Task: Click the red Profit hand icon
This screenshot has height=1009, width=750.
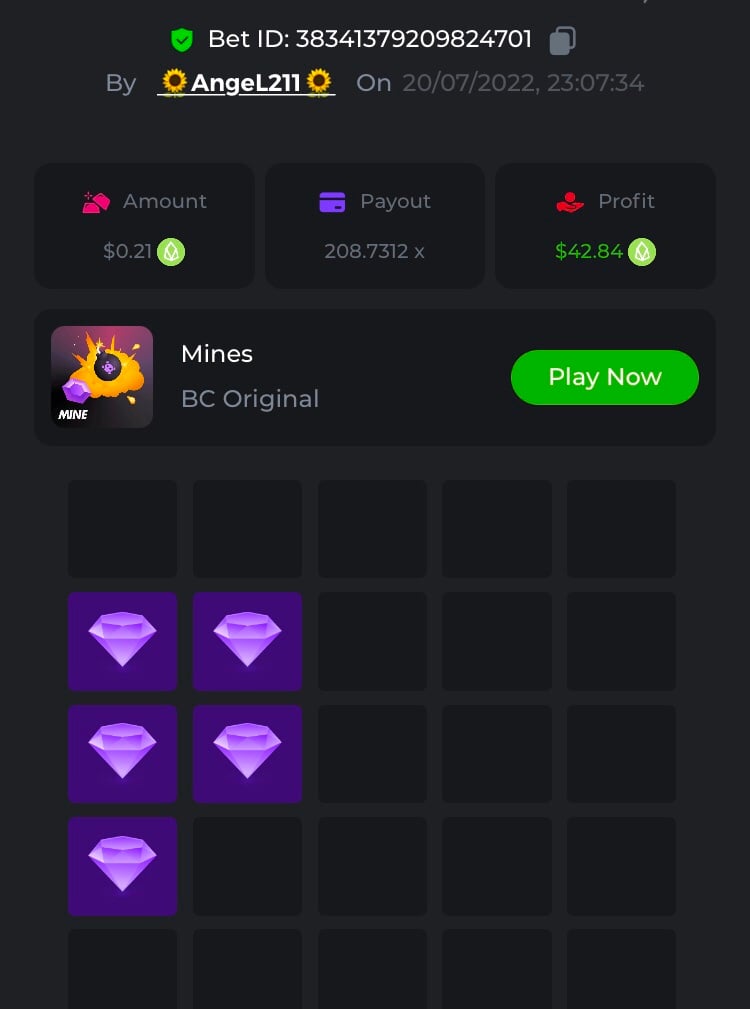Action: pyautogui.click(x=570, y=202)
